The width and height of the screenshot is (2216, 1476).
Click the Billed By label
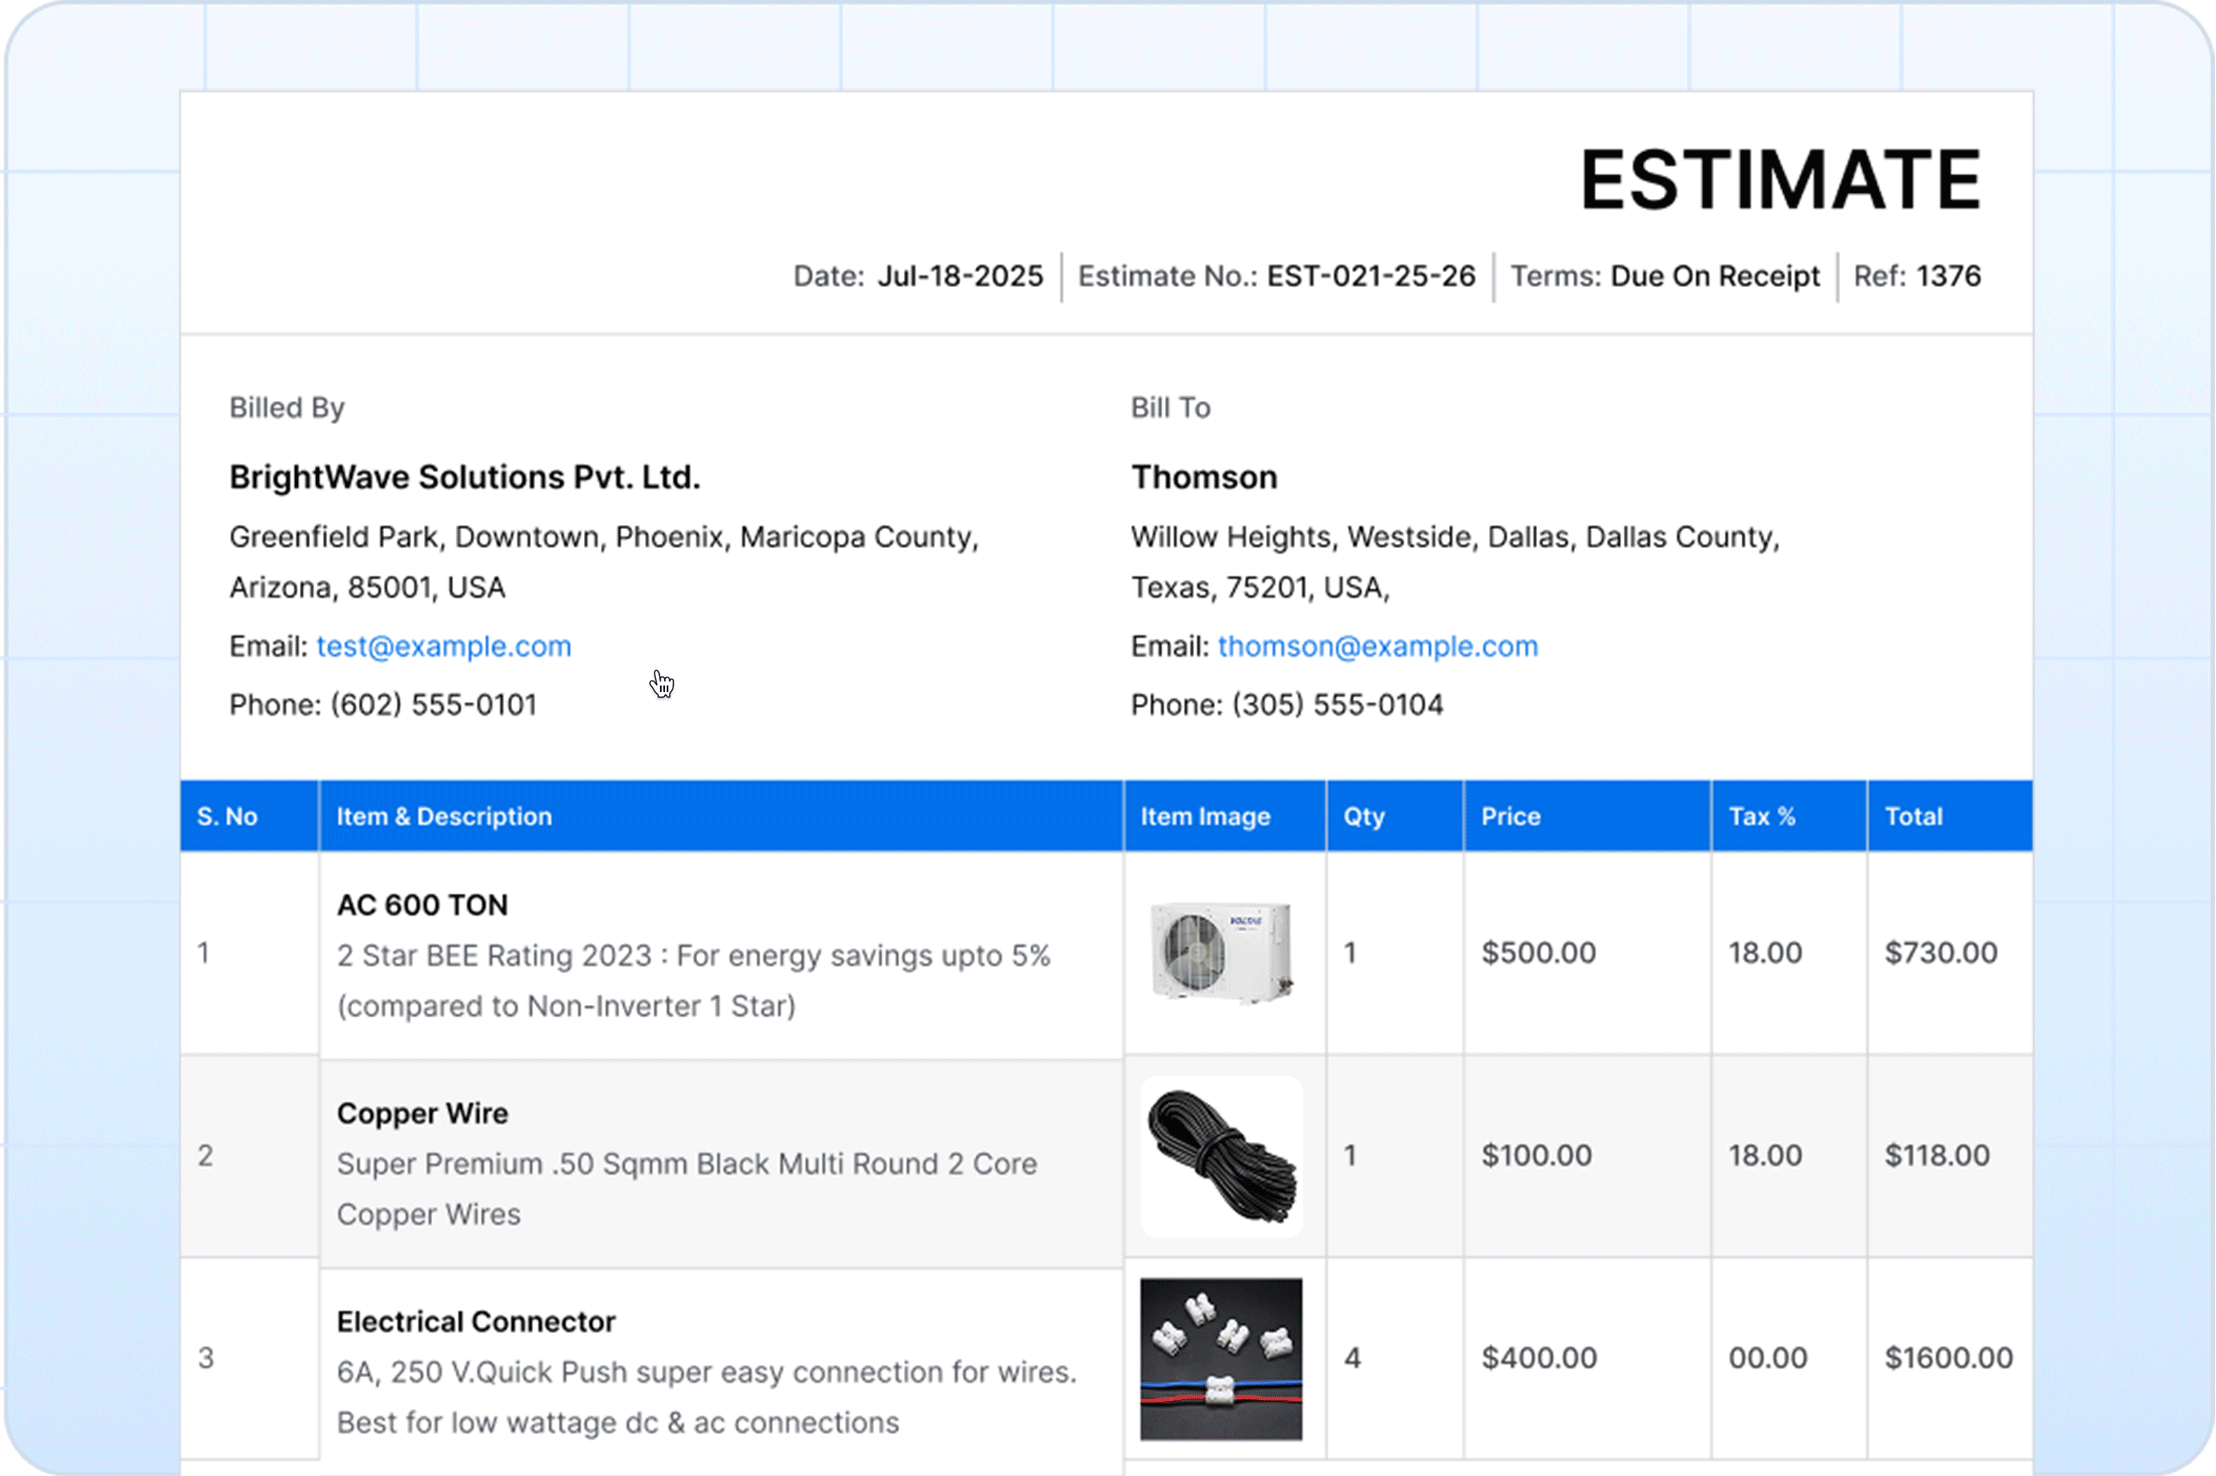coord(287,408)
